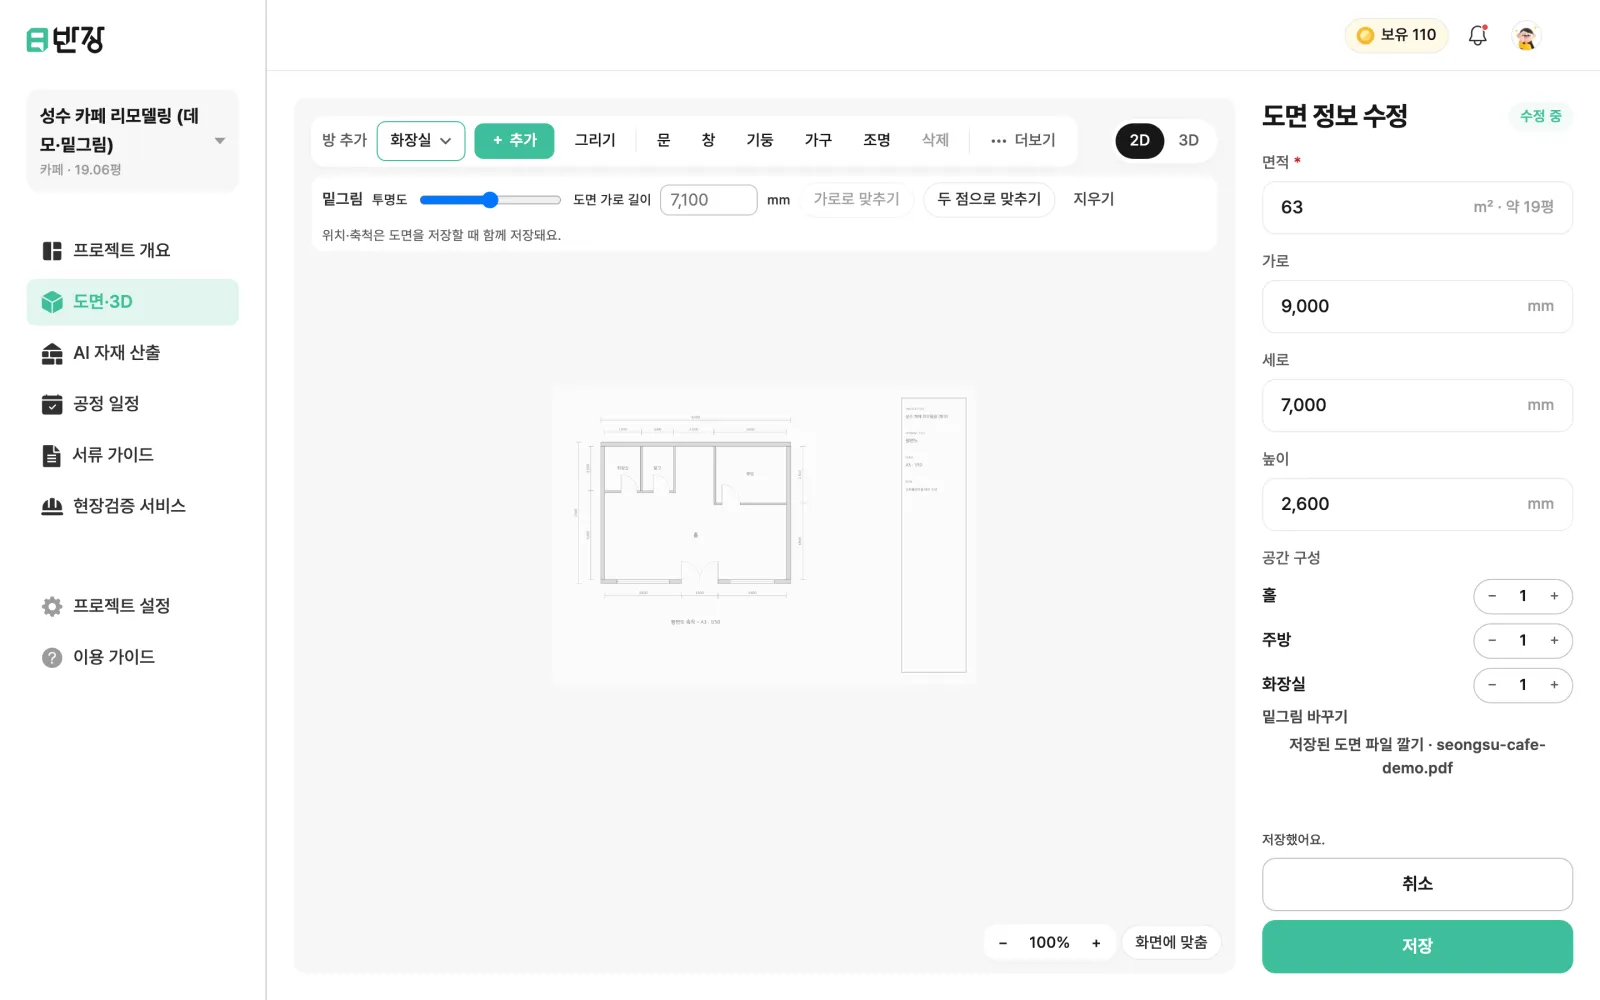
Task: Click the 가로 9,000 input field
Action: coord(1417,306)
